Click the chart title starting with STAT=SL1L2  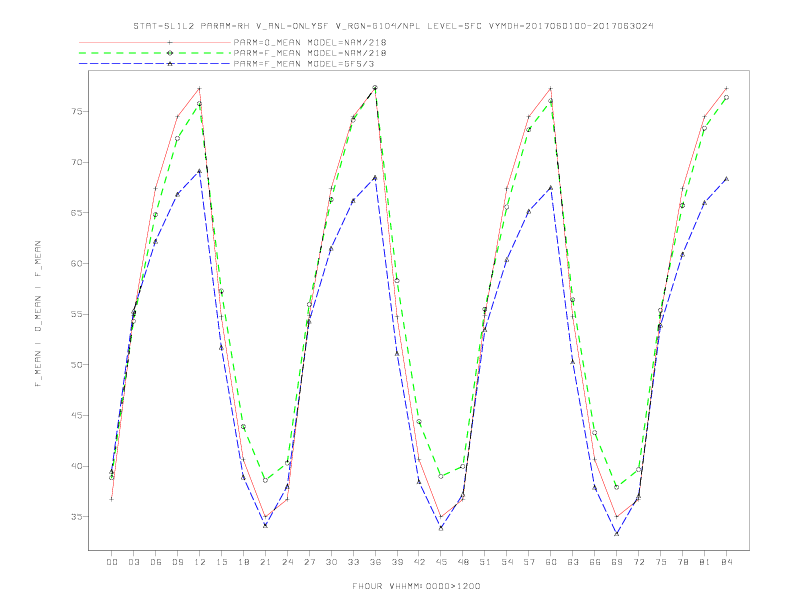point(393,26)
